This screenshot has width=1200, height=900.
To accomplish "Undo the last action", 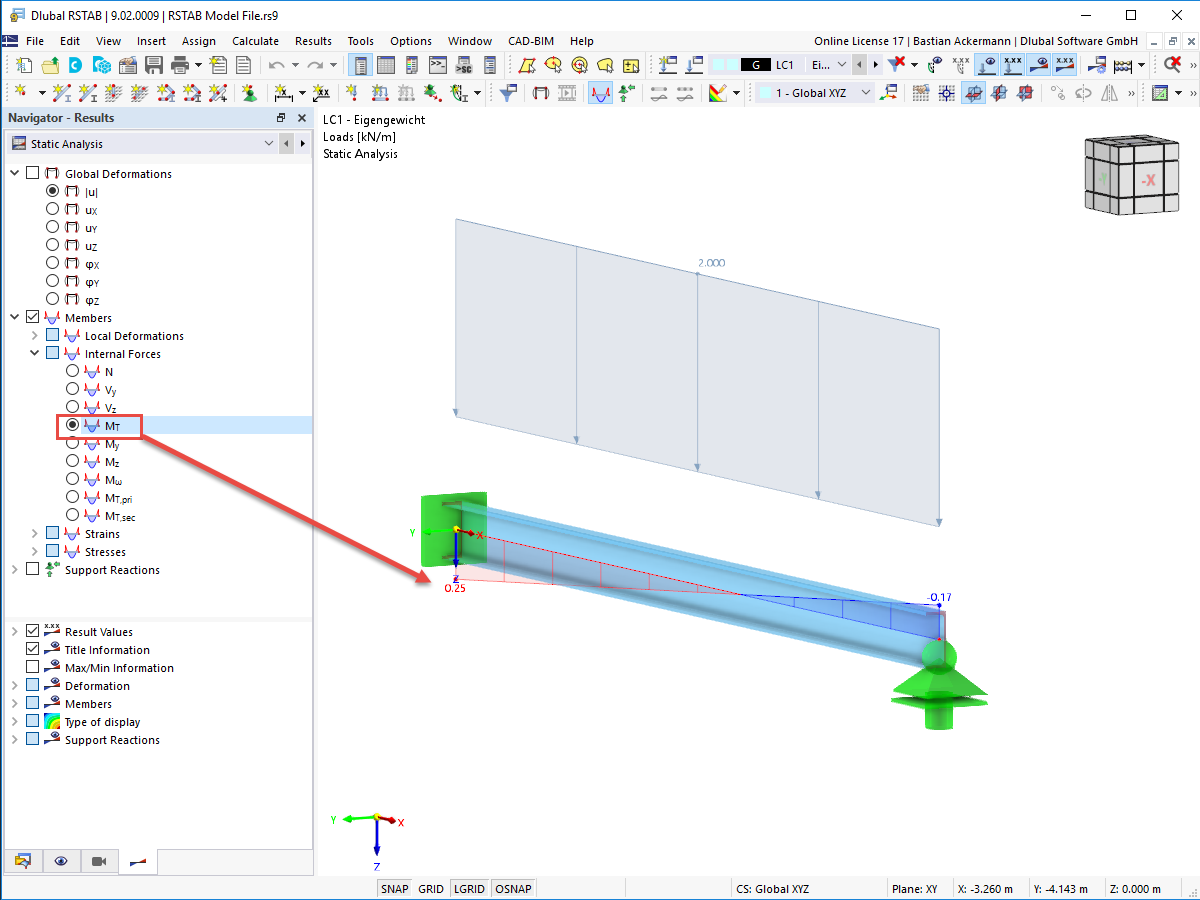I will pyautogui.click(x=277, y=64).
